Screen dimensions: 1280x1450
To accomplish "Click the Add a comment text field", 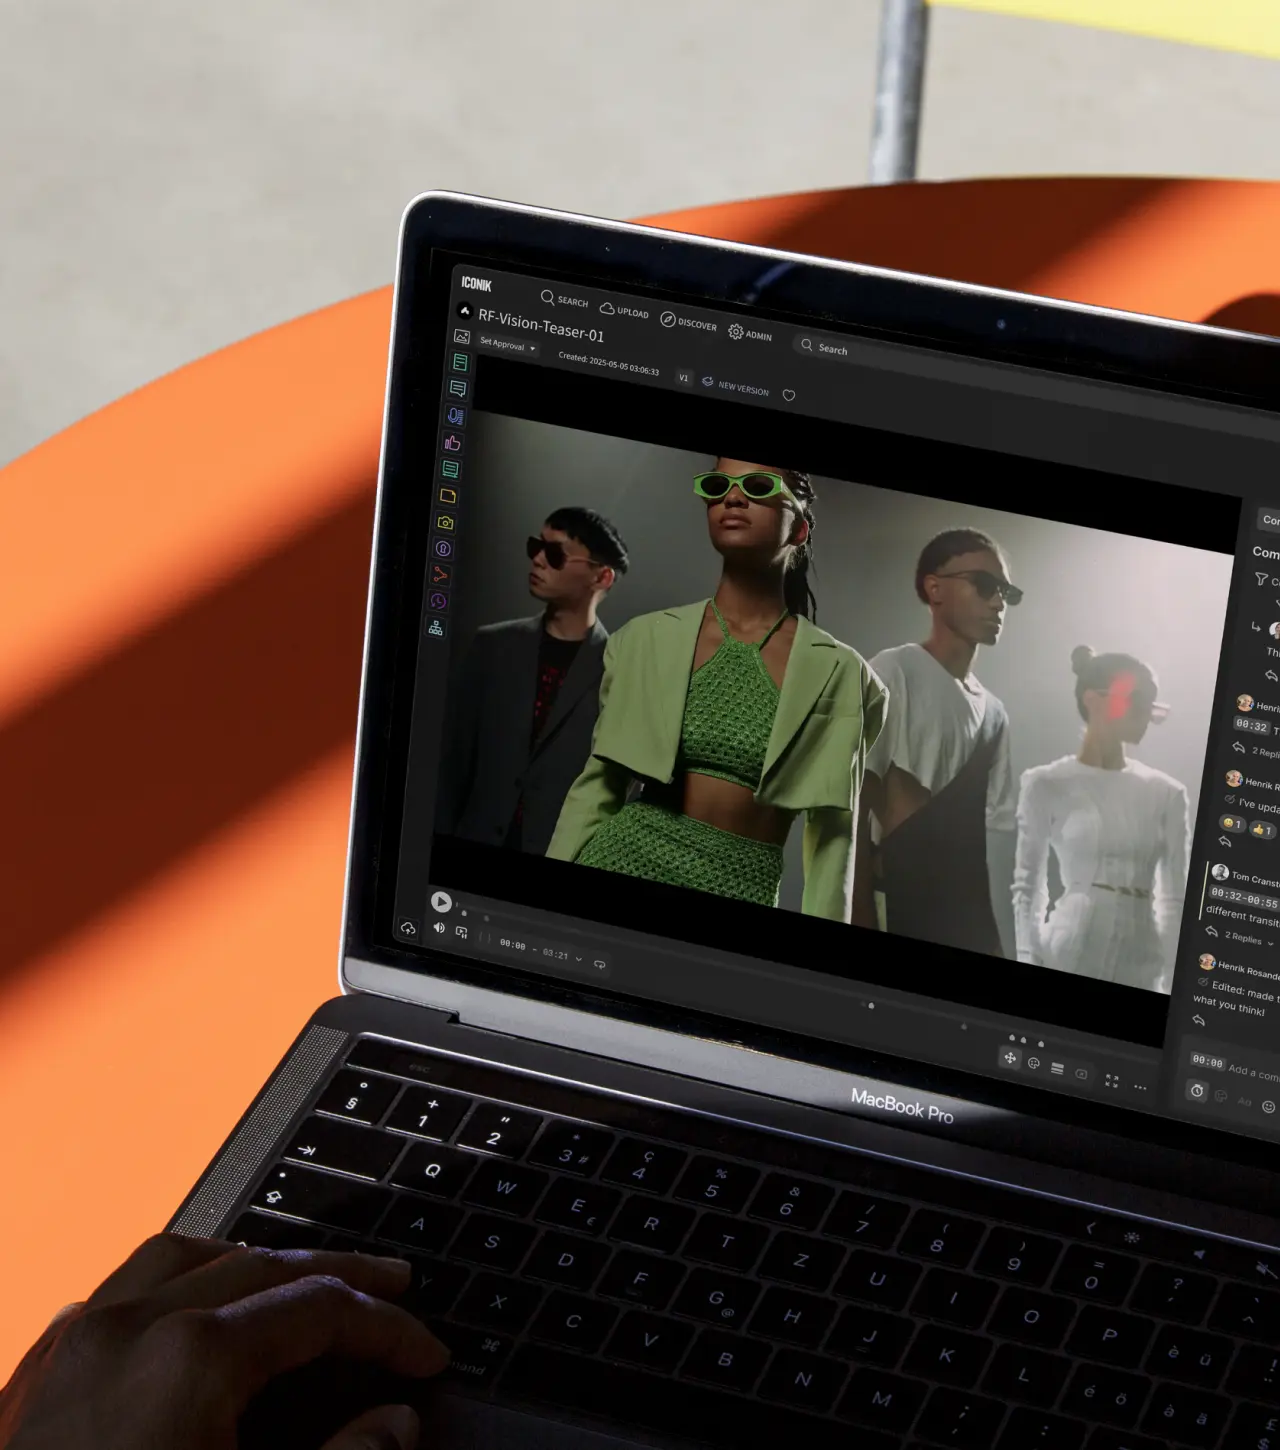I will (1254, 1072).
